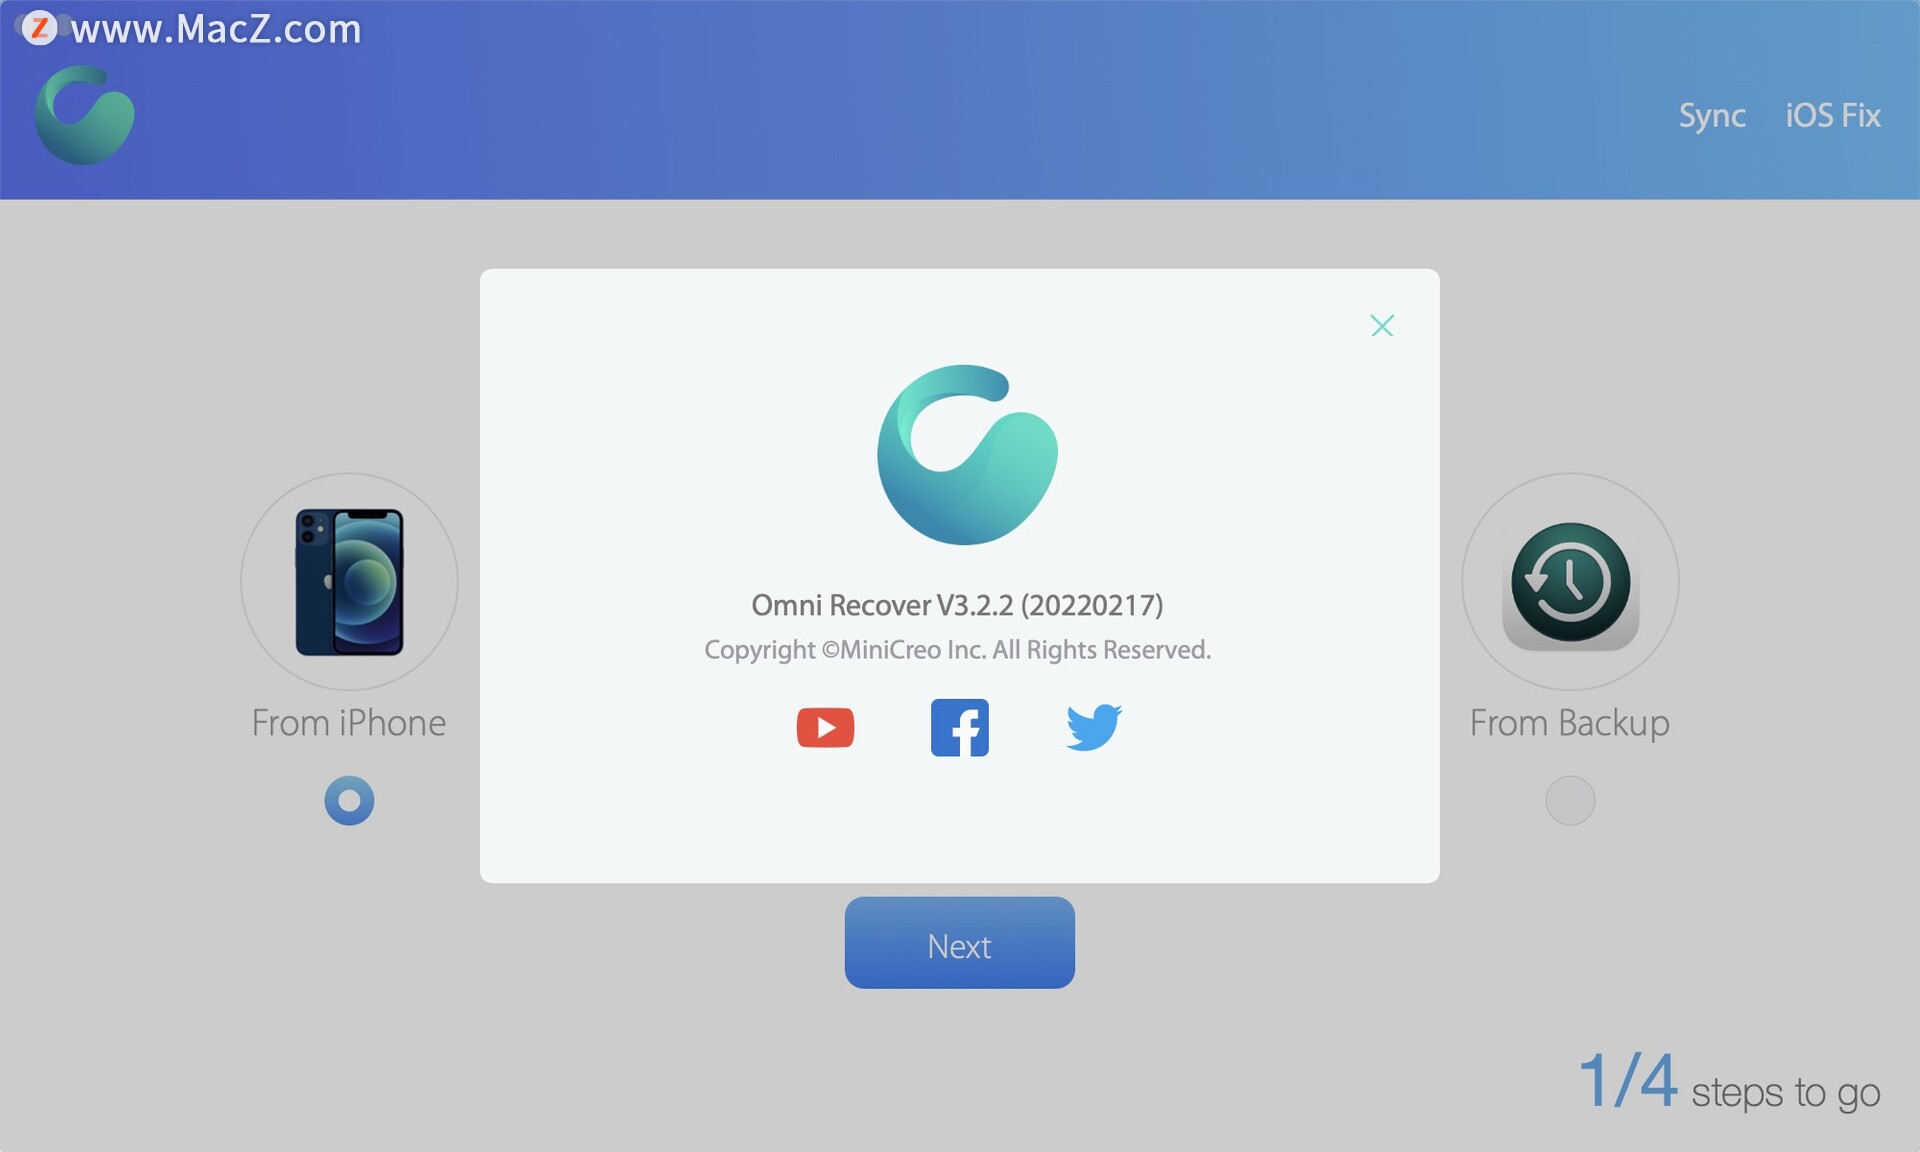Click the From iPhone label
The height and width of the screenshot is (1152, 1920).
pyautogui.click(x=349, y=723)
